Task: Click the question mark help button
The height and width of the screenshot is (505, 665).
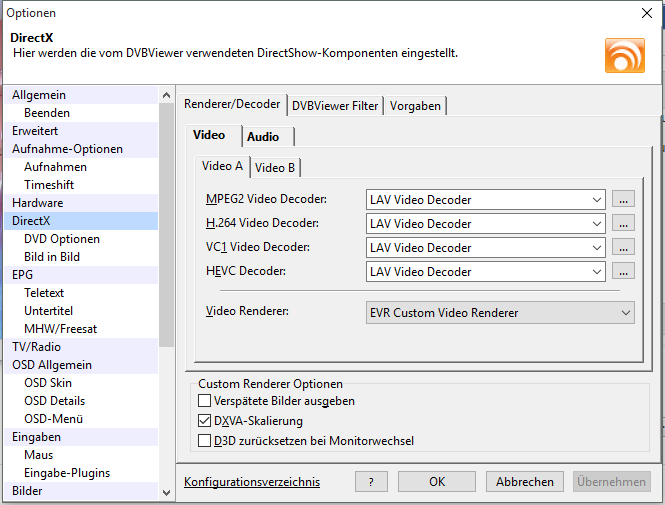Action: 371,482
